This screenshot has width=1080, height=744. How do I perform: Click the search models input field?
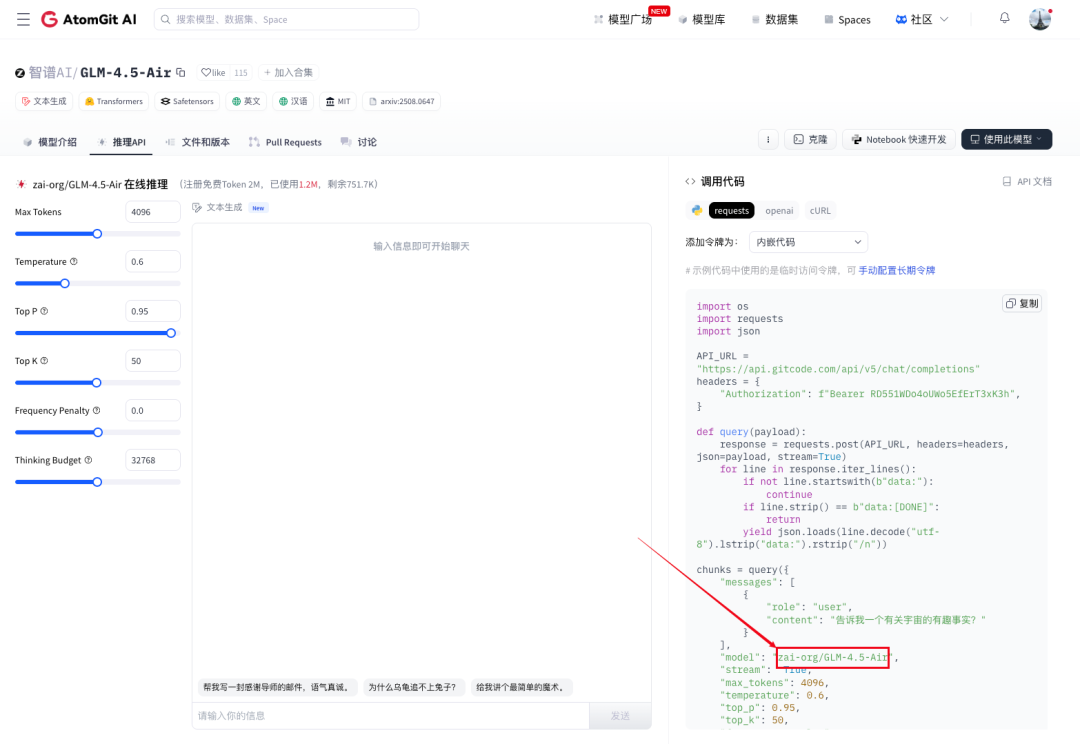(x=287, y=19)
